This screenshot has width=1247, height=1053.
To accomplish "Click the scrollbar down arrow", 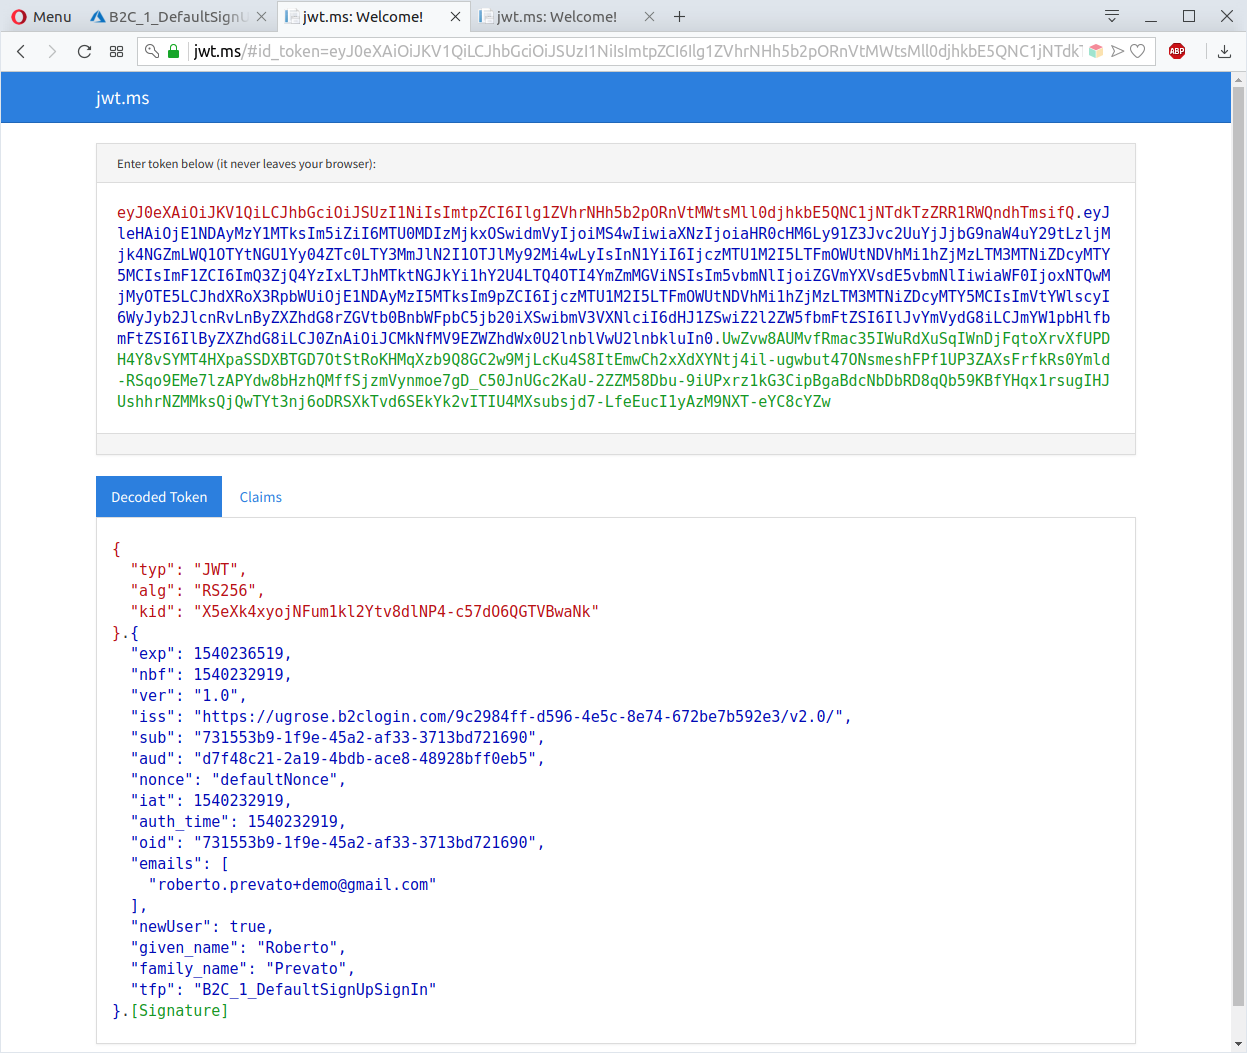I will point(1239,1044).
